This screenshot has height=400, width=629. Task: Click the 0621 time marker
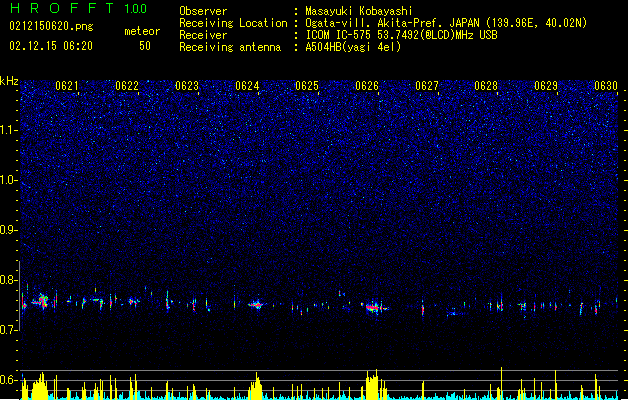(x=67, y=86)
